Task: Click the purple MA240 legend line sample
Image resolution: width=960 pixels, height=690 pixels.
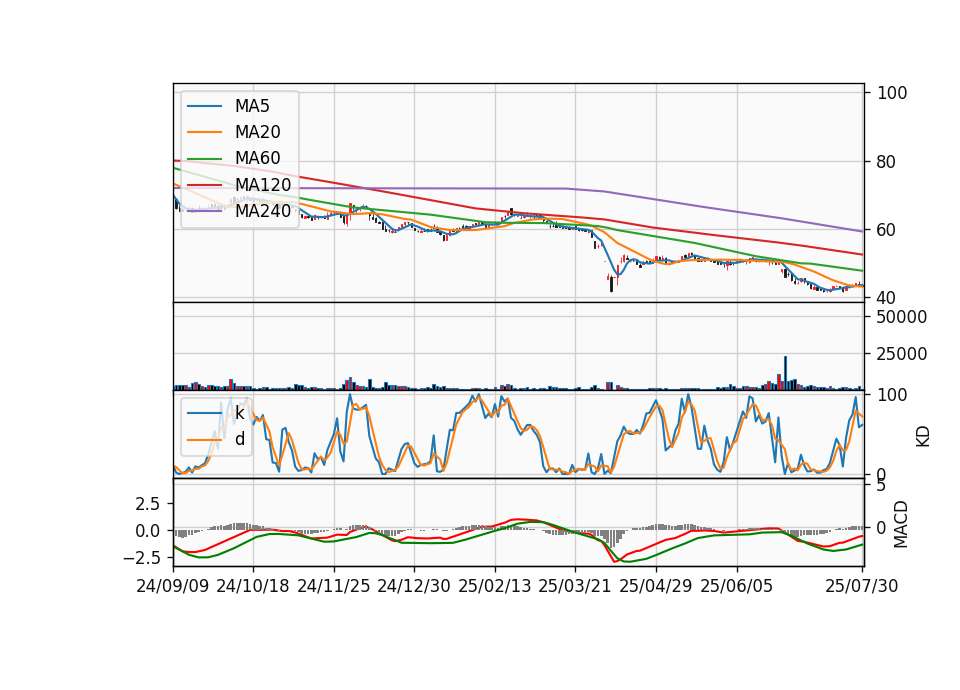Action: tap(204, 211)
